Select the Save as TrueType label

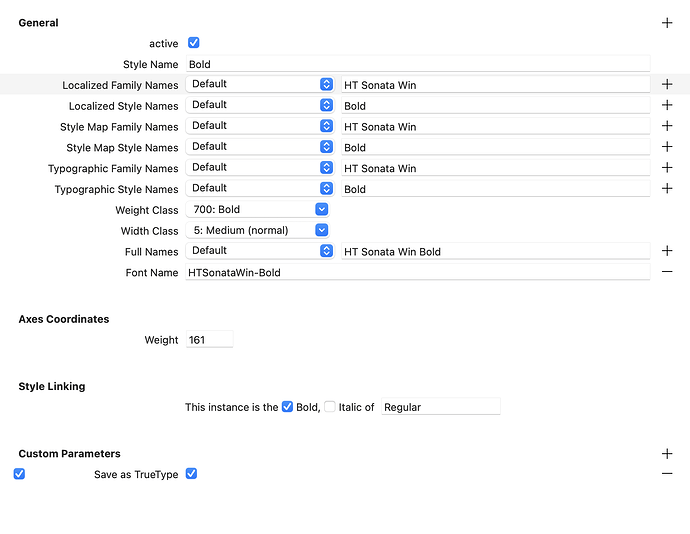coord(136,474)
